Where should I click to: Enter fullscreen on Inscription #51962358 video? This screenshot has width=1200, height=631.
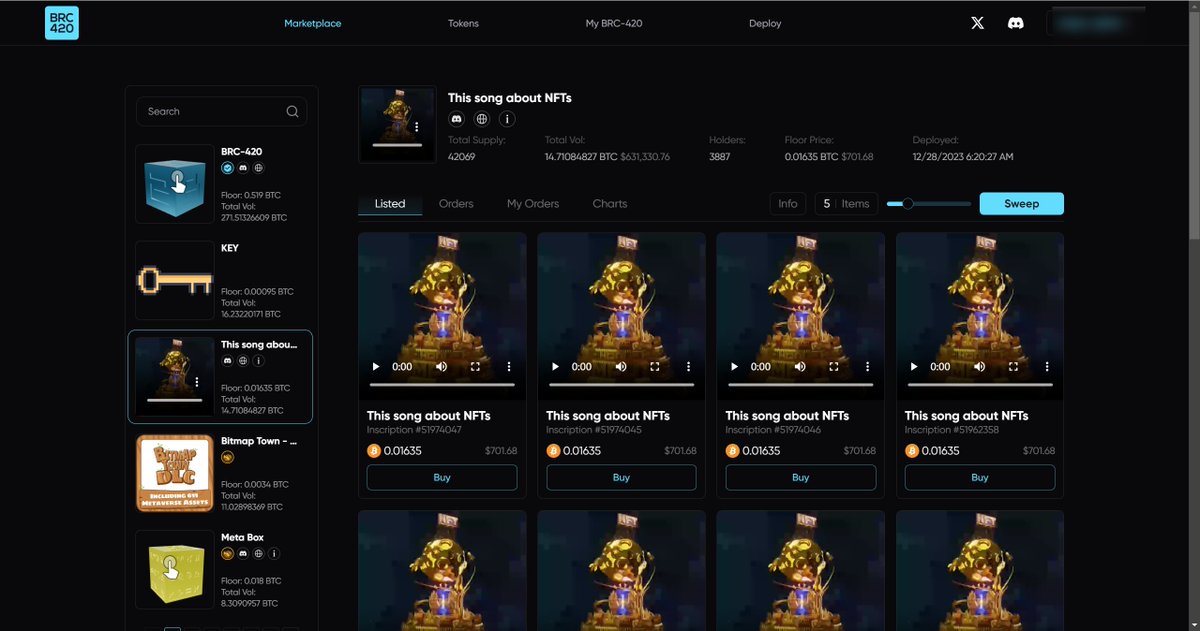pyautogui.click(x=1013, y=367)
